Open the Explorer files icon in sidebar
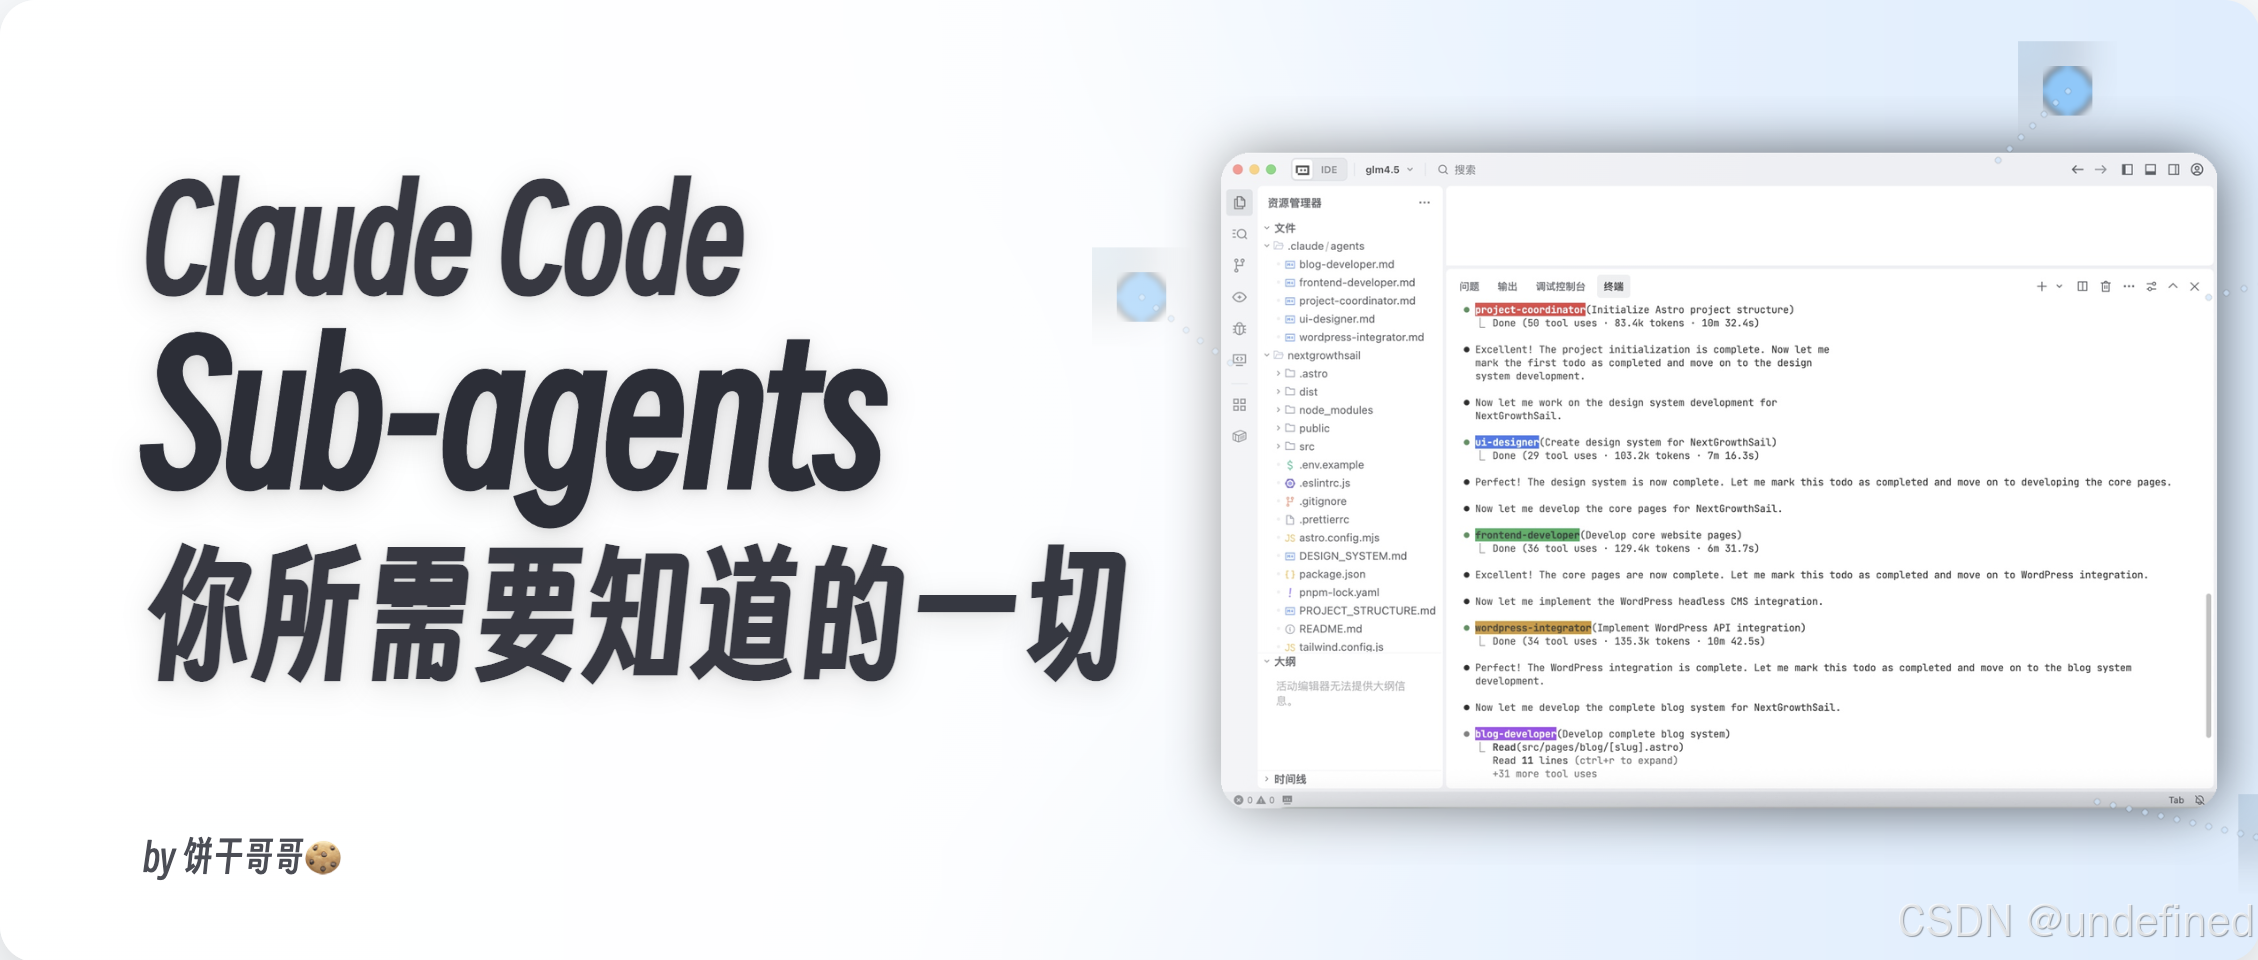This screenshot has width=2258, height=960. click(1240, 203)
